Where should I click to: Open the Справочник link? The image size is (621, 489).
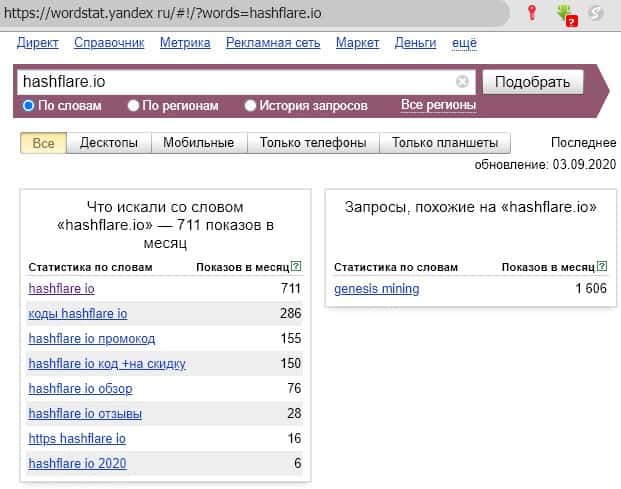[109, 43]
